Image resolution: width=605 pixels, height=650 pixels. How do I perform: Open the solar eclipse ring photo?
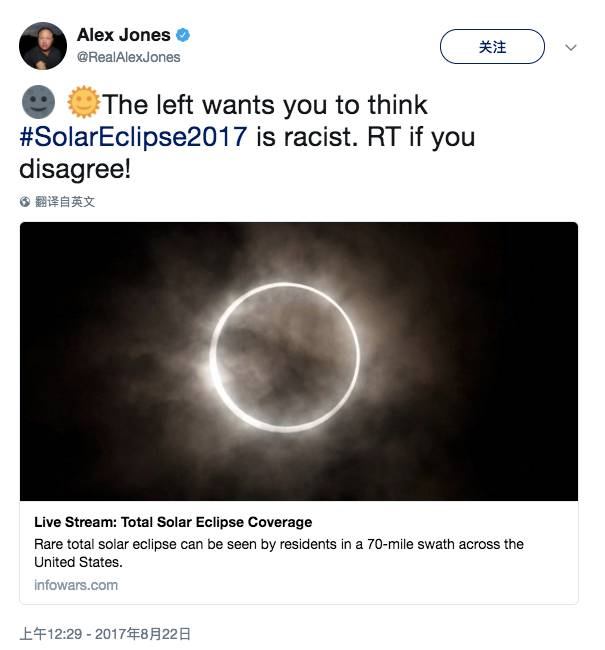[299, 361]
